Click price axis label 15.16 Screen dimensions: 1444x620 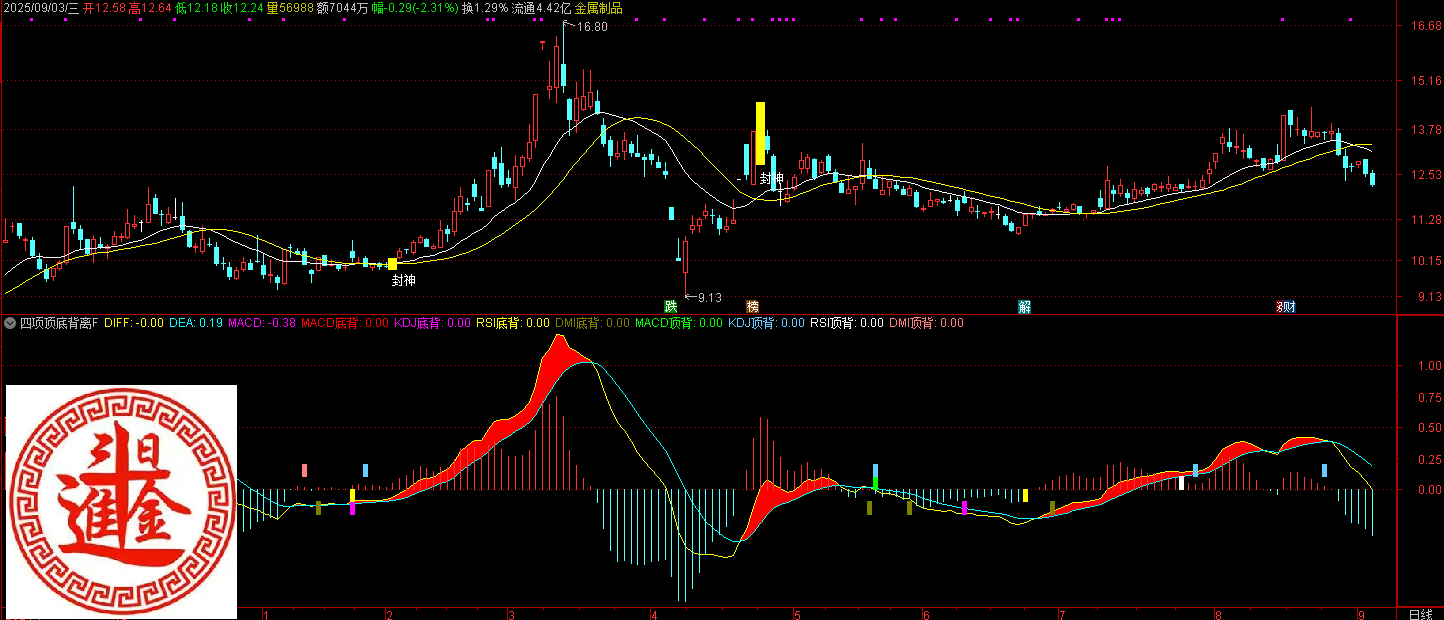(1426, 82)
